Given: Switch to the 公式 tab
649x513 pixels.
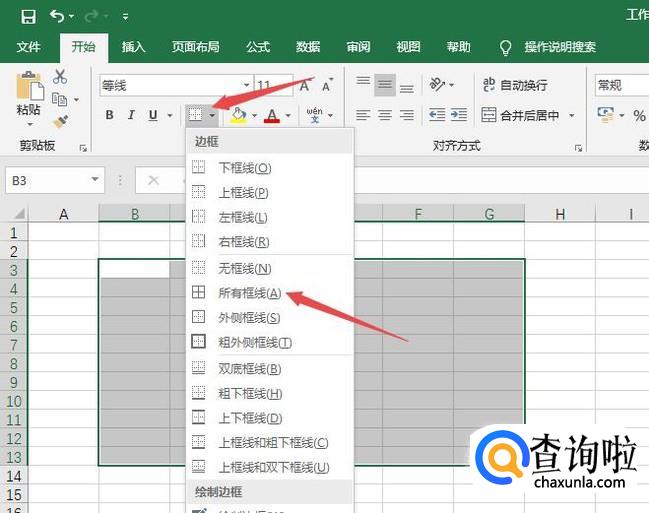Looking at the screenshot, I should (x=258, y=47).
